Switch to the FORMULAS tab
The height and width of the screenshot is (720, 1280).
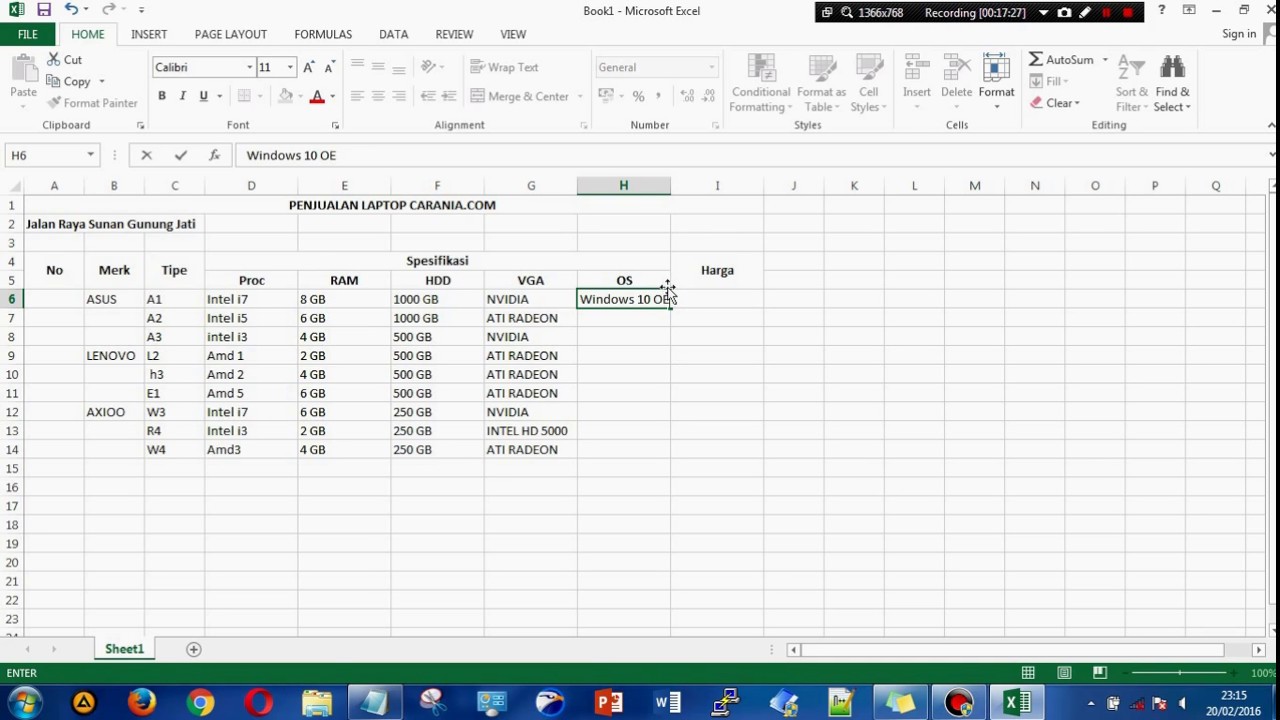(x=323, y=34)
